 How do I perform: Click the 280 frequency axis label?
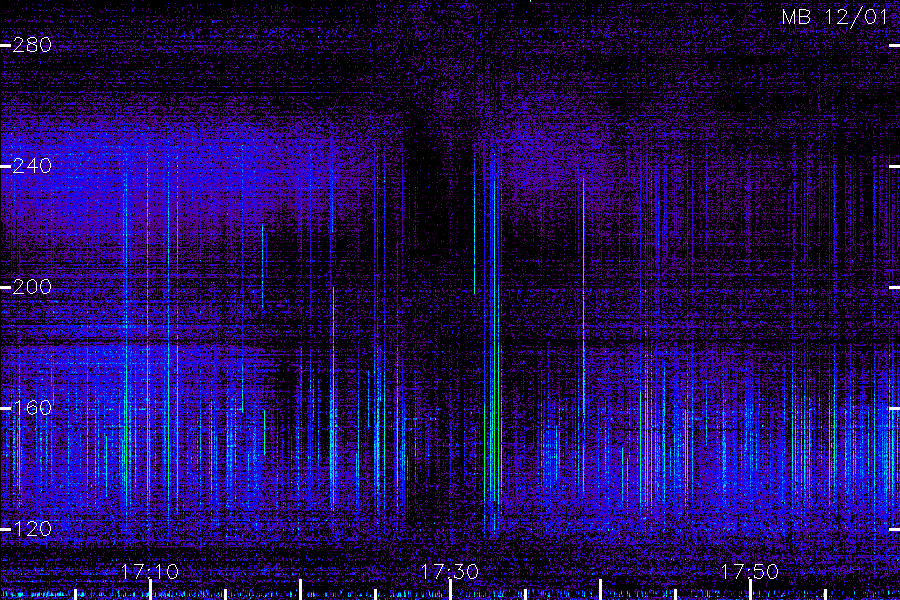coord(32,45)
